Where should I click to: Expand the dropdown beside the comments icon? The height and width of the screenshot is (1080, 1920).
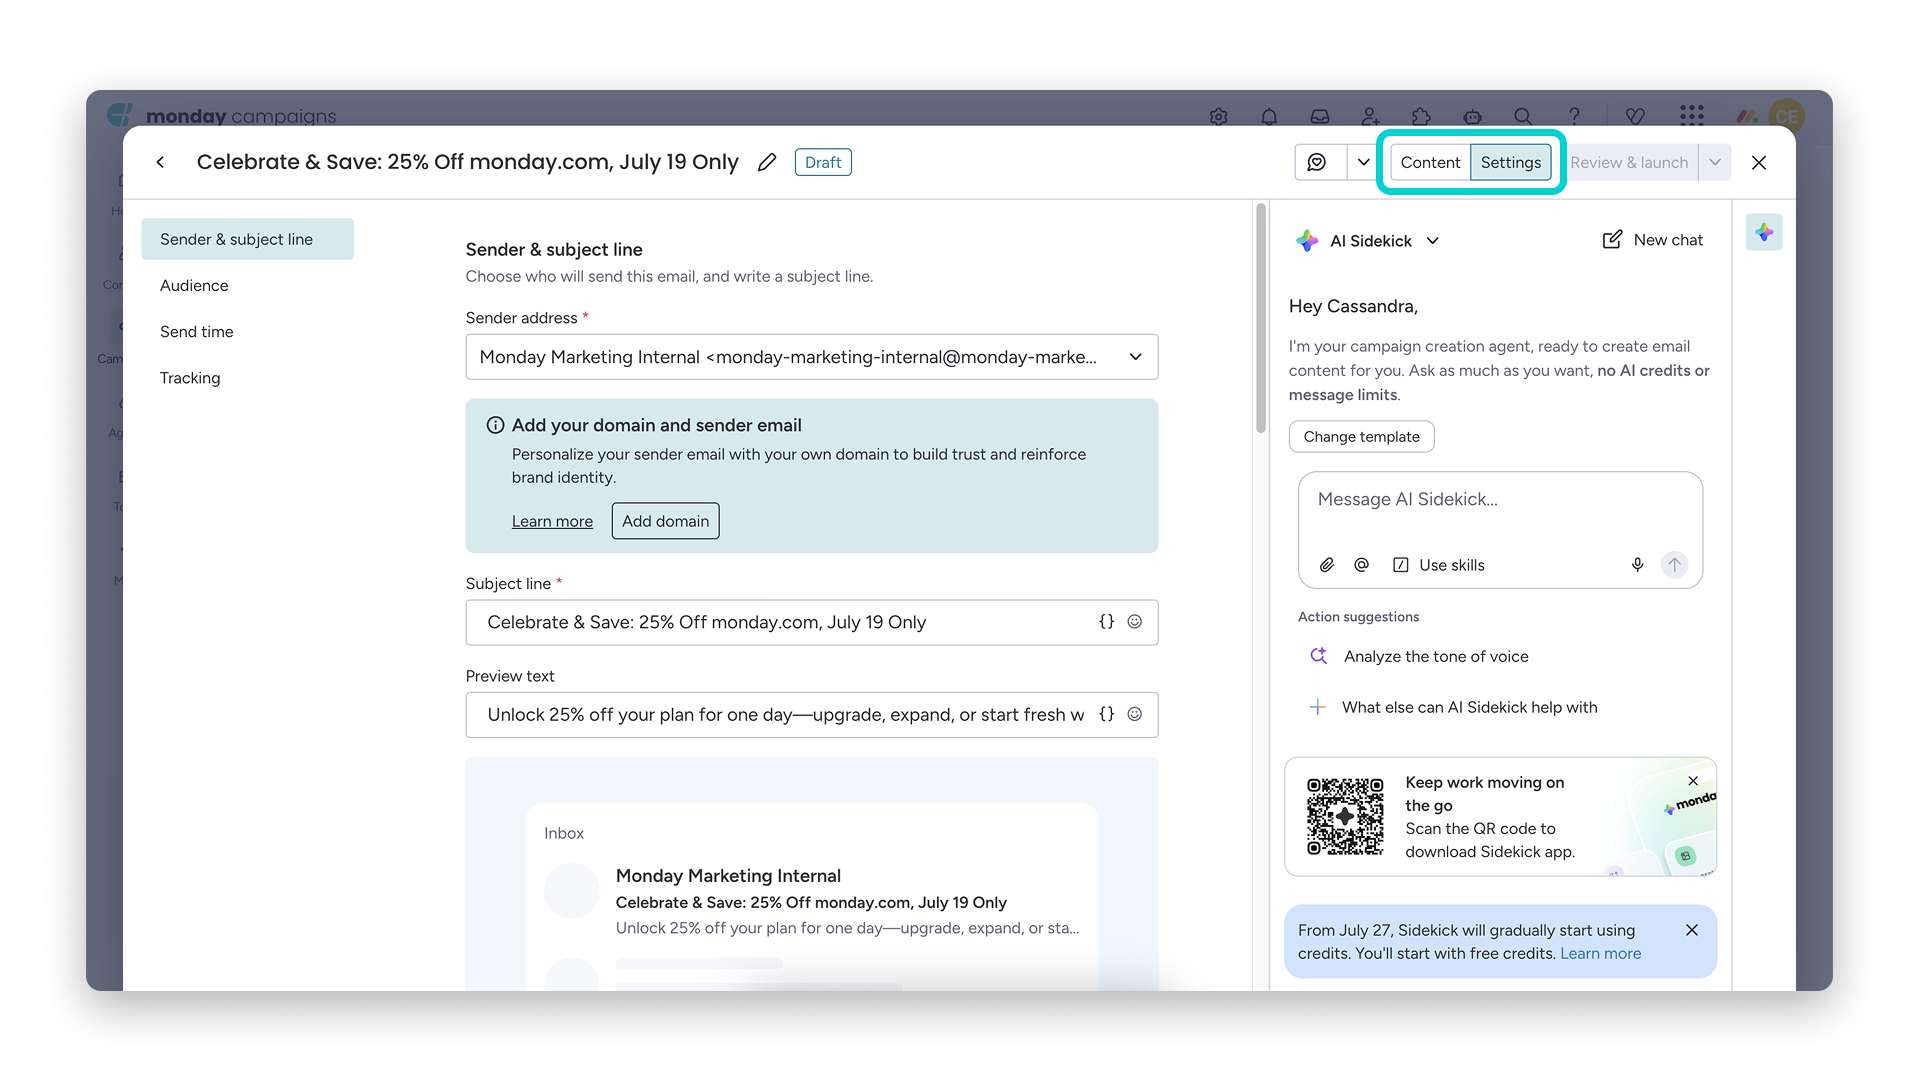(1363, 162)
